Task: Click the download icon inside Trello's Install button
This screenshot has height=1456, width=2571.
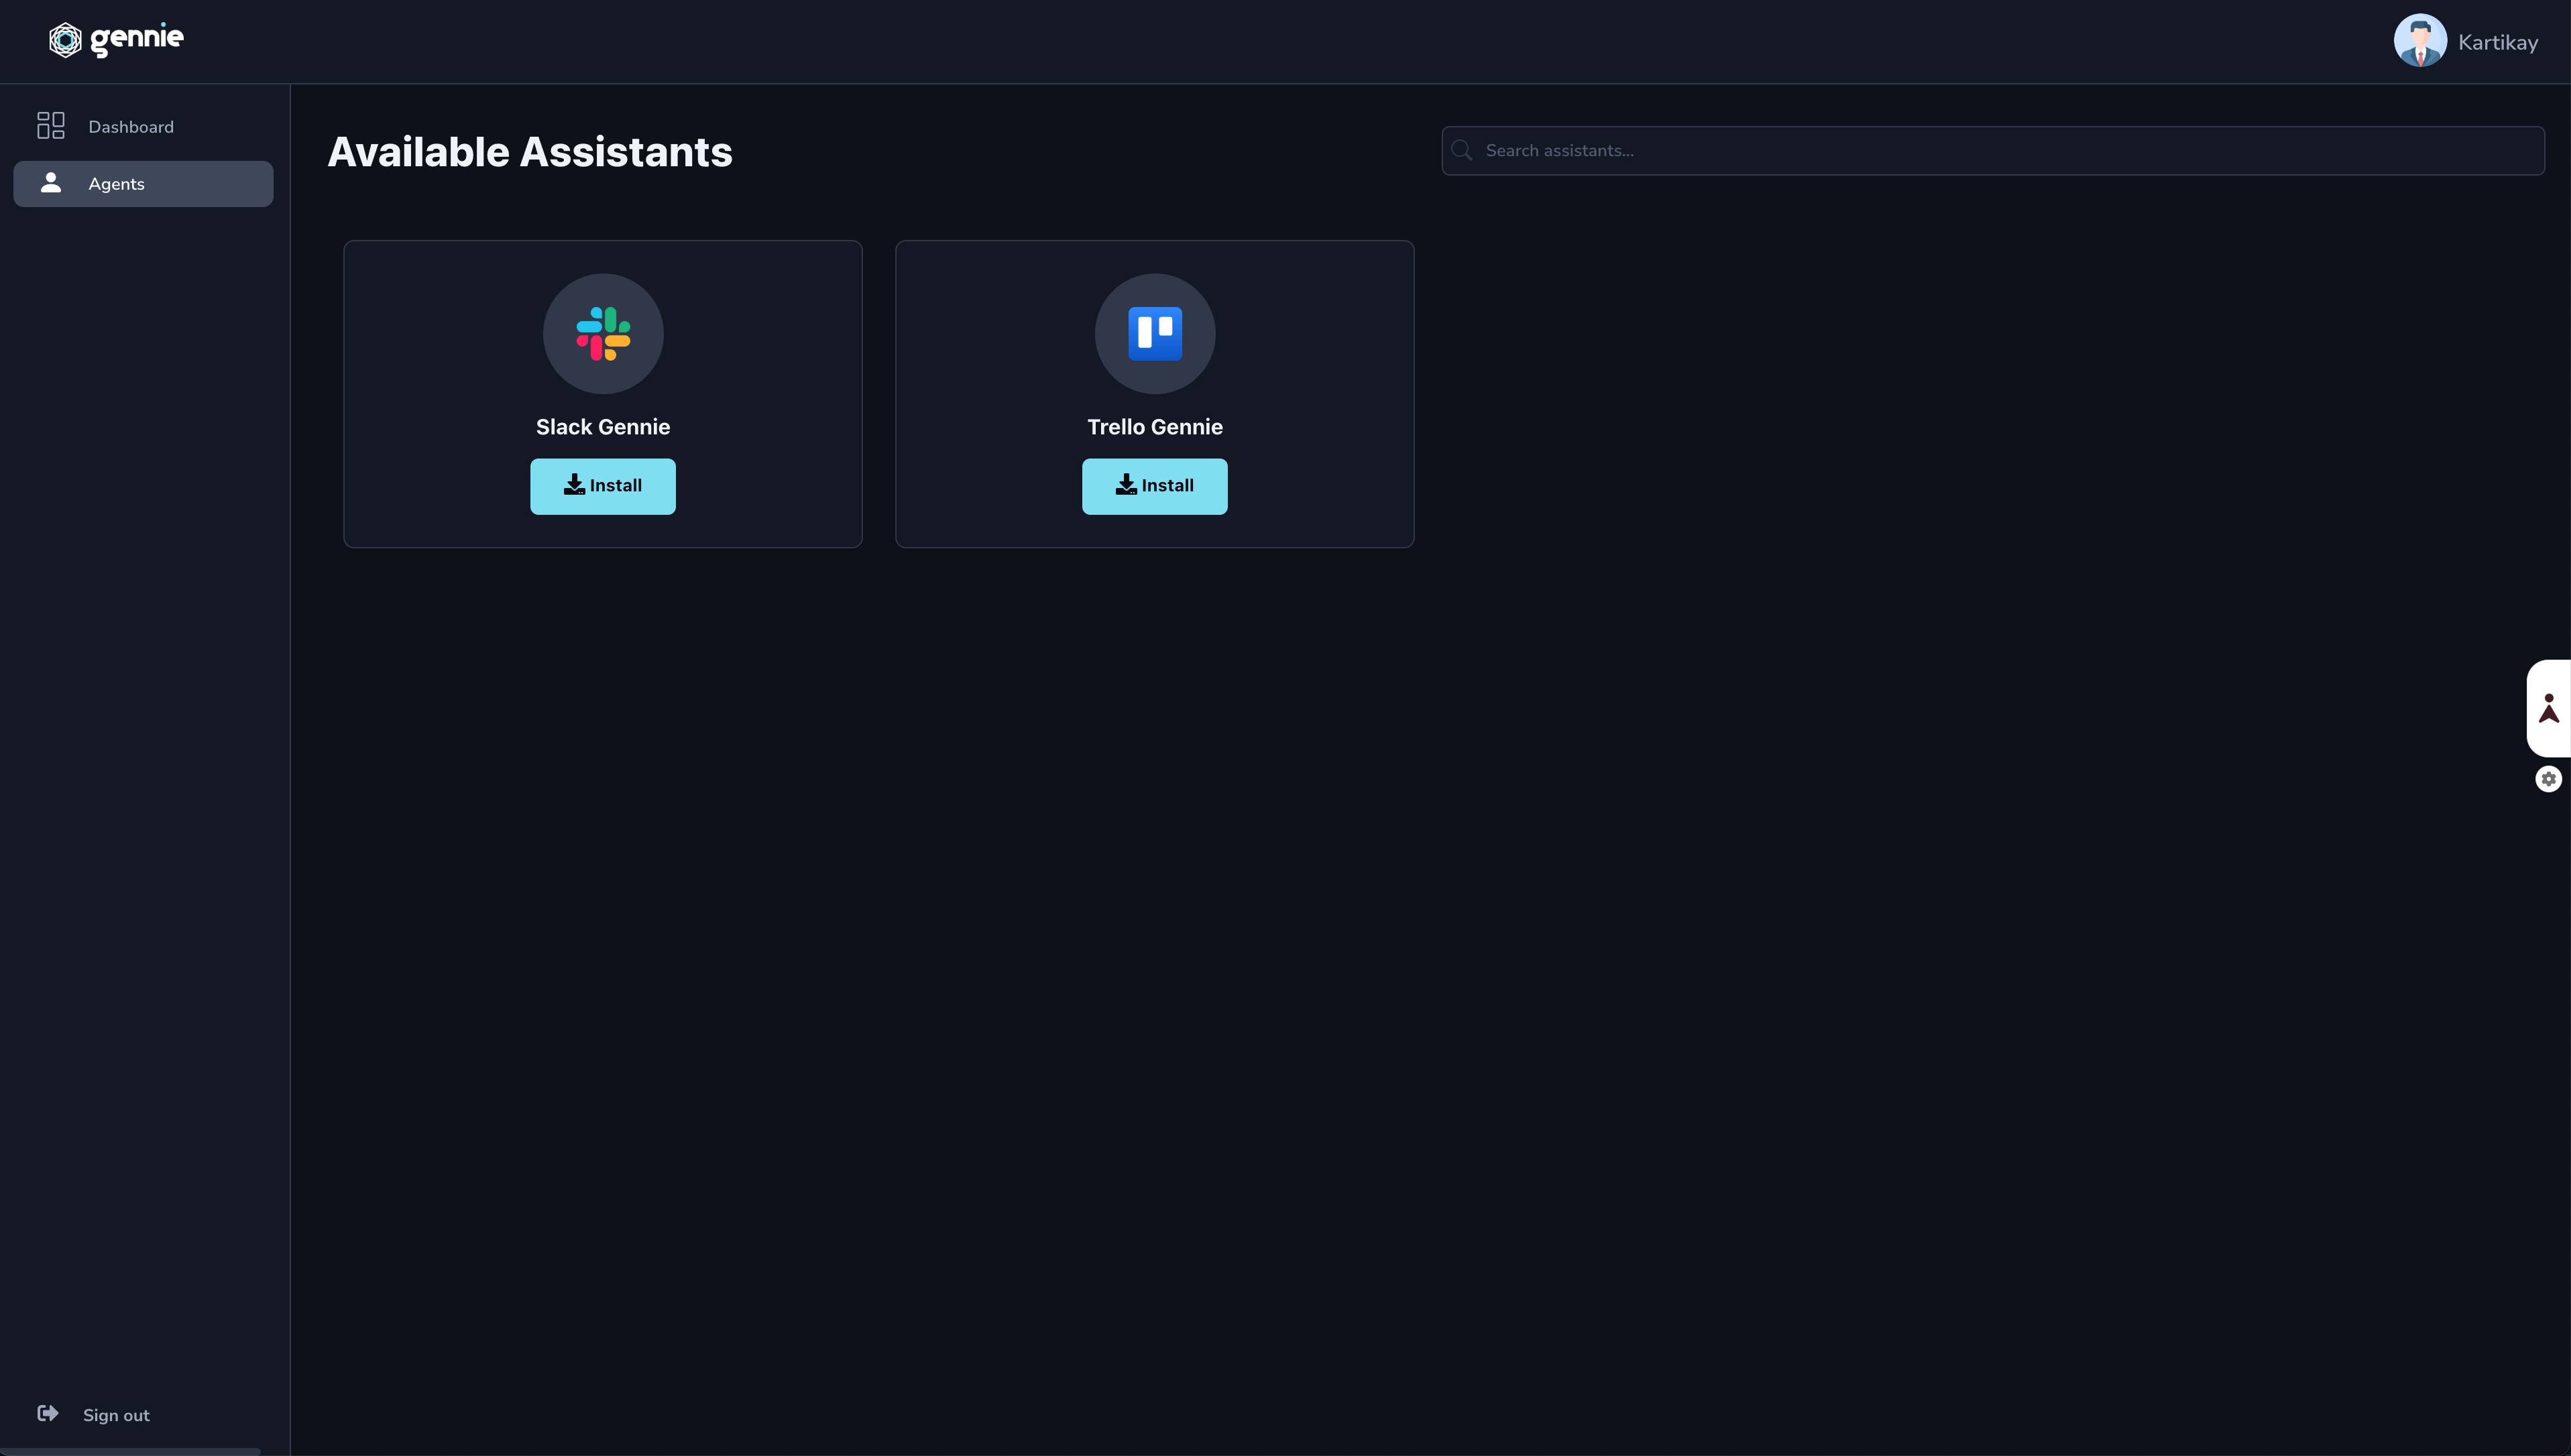Action: click(1125, 485)
